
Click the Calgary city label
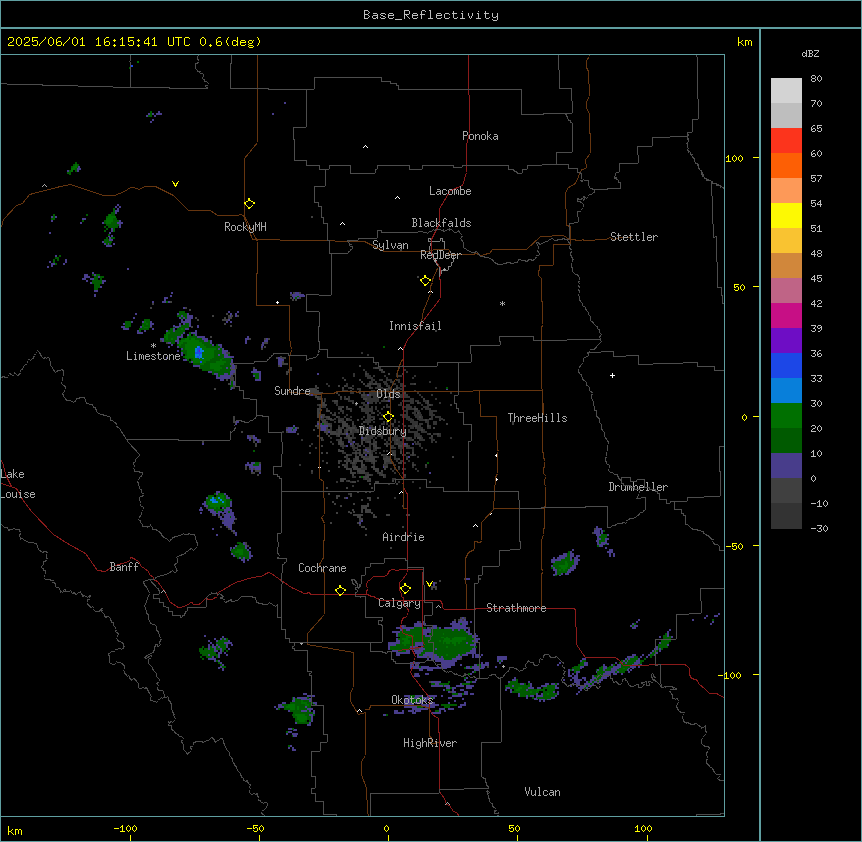(399, 603)
